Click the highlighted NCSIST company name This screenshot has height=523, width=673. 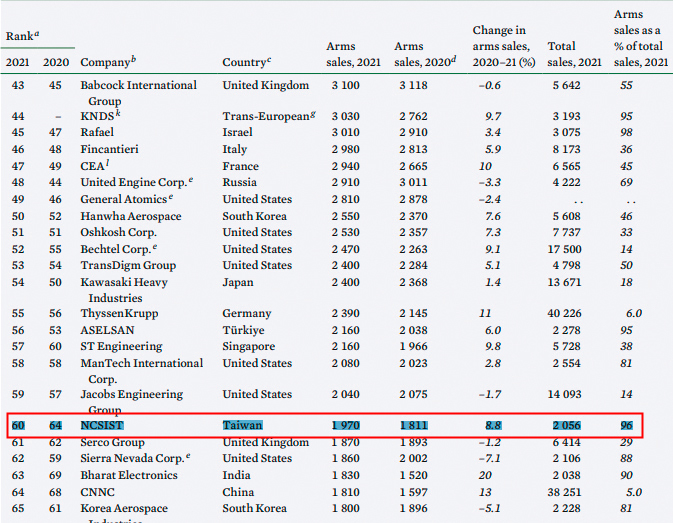click(102, 425)
